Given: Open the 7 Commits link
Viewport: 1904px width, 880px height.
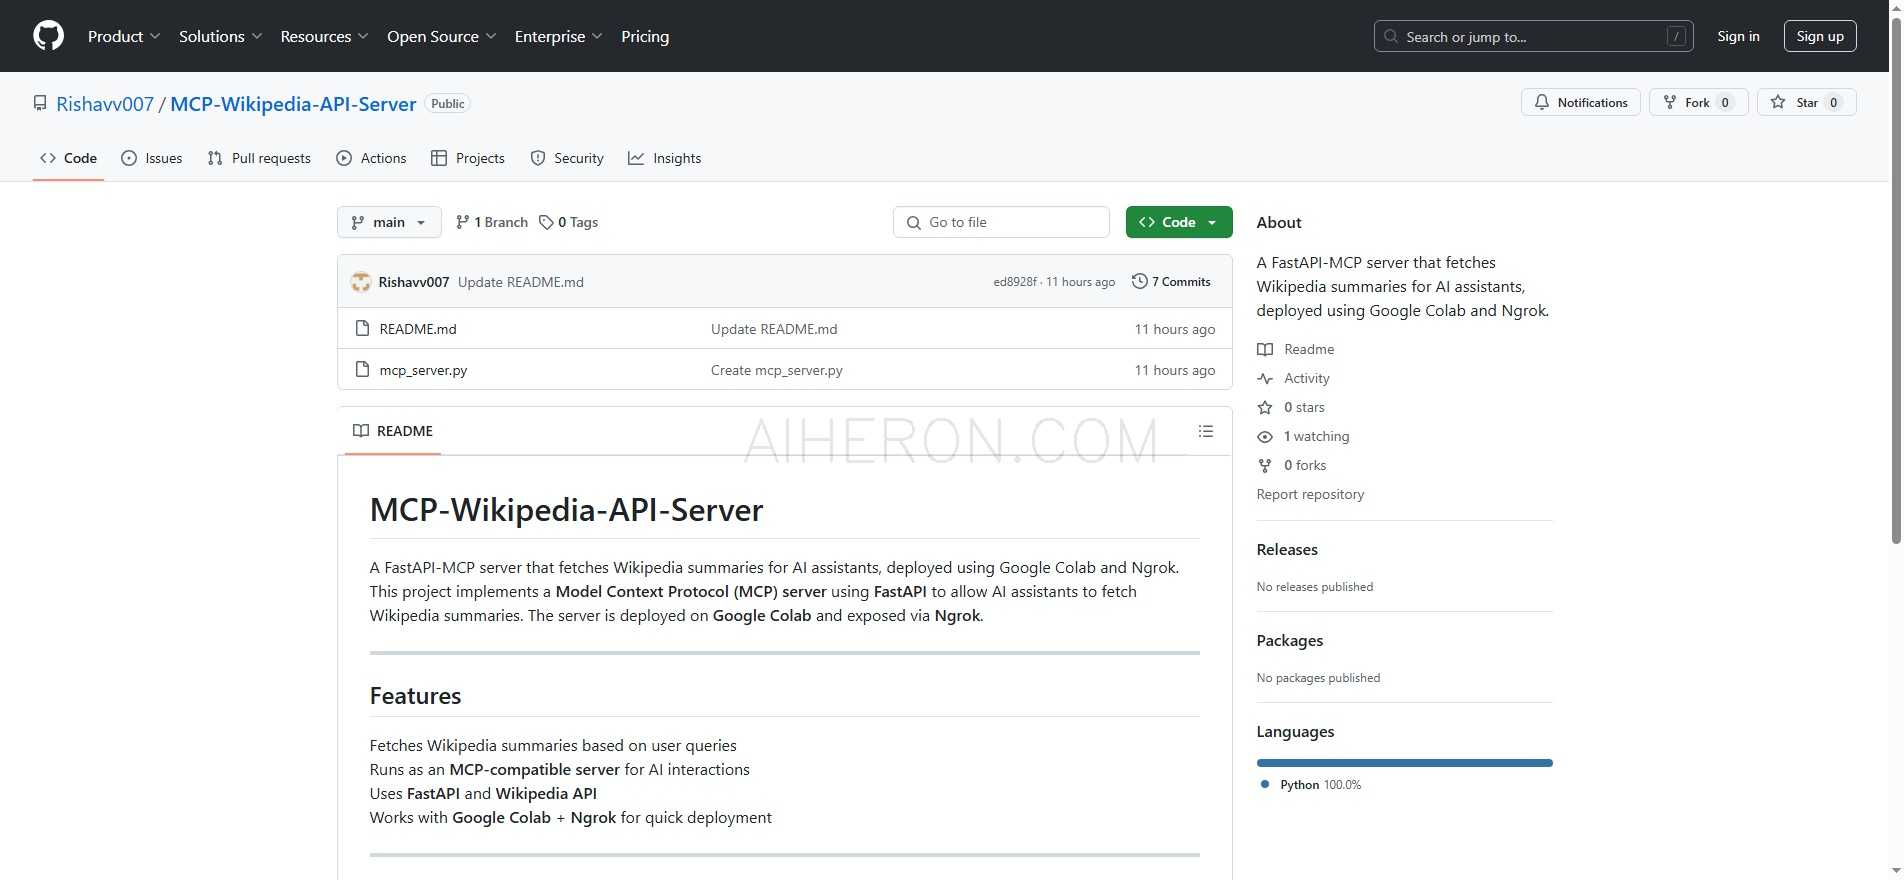Looking at the screenshot, I should 1171,282.
